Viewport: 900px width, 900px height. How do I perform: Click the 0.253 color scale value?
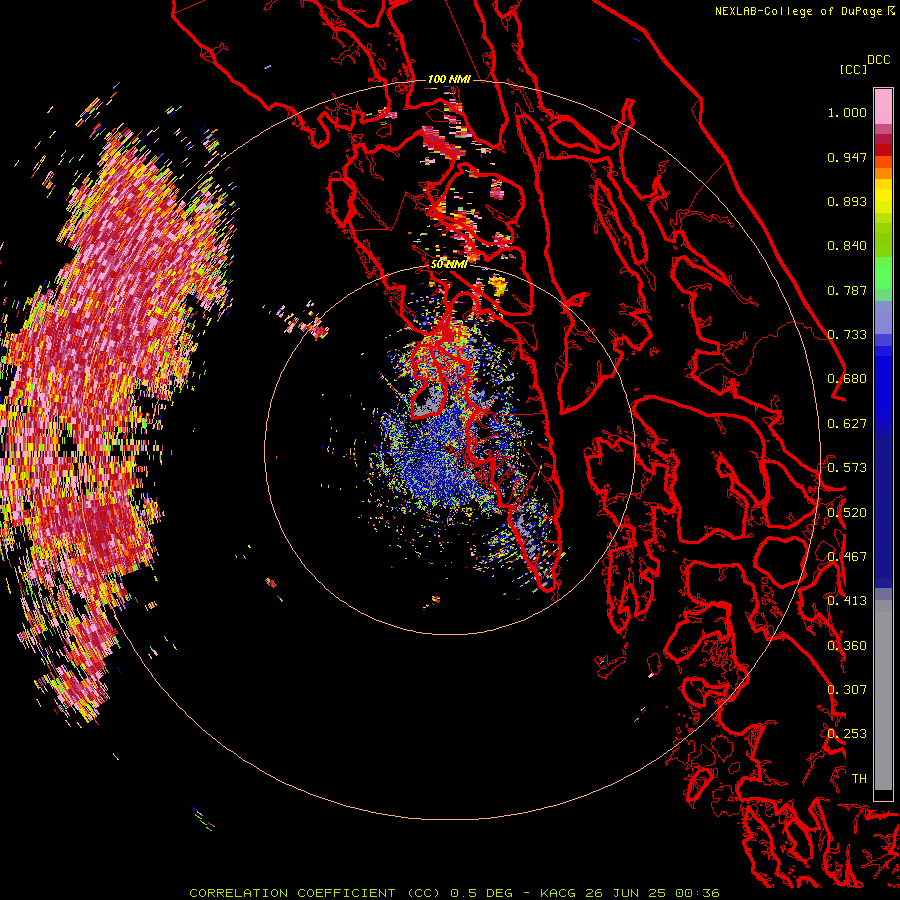(x=847, y=734)
